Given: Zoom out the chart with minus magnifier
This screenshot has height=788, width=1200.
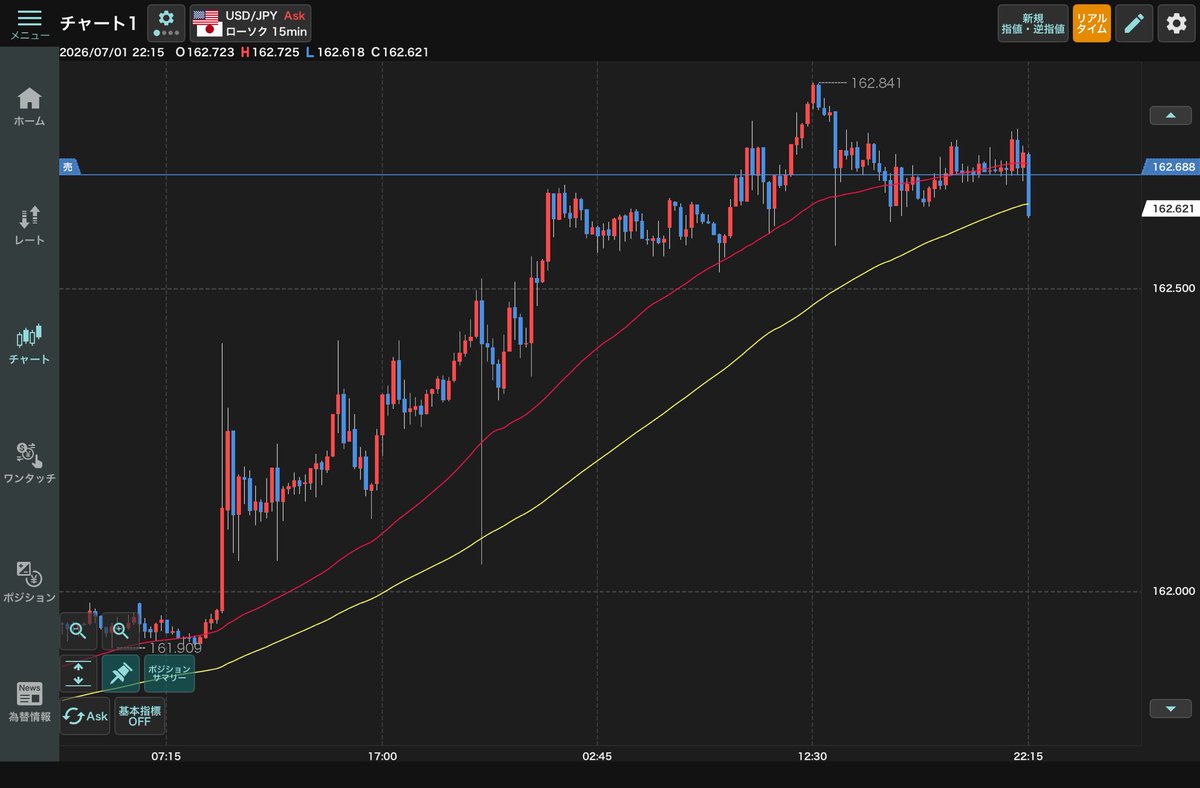Looking at the screenshot, I should 79,631.
